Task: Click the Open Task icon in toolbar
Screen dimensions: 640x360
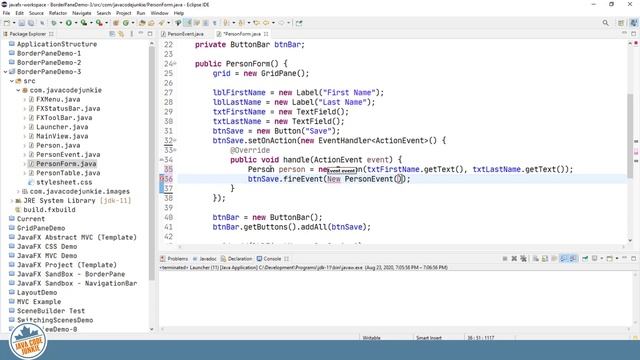Action: [x=151, y=23]
